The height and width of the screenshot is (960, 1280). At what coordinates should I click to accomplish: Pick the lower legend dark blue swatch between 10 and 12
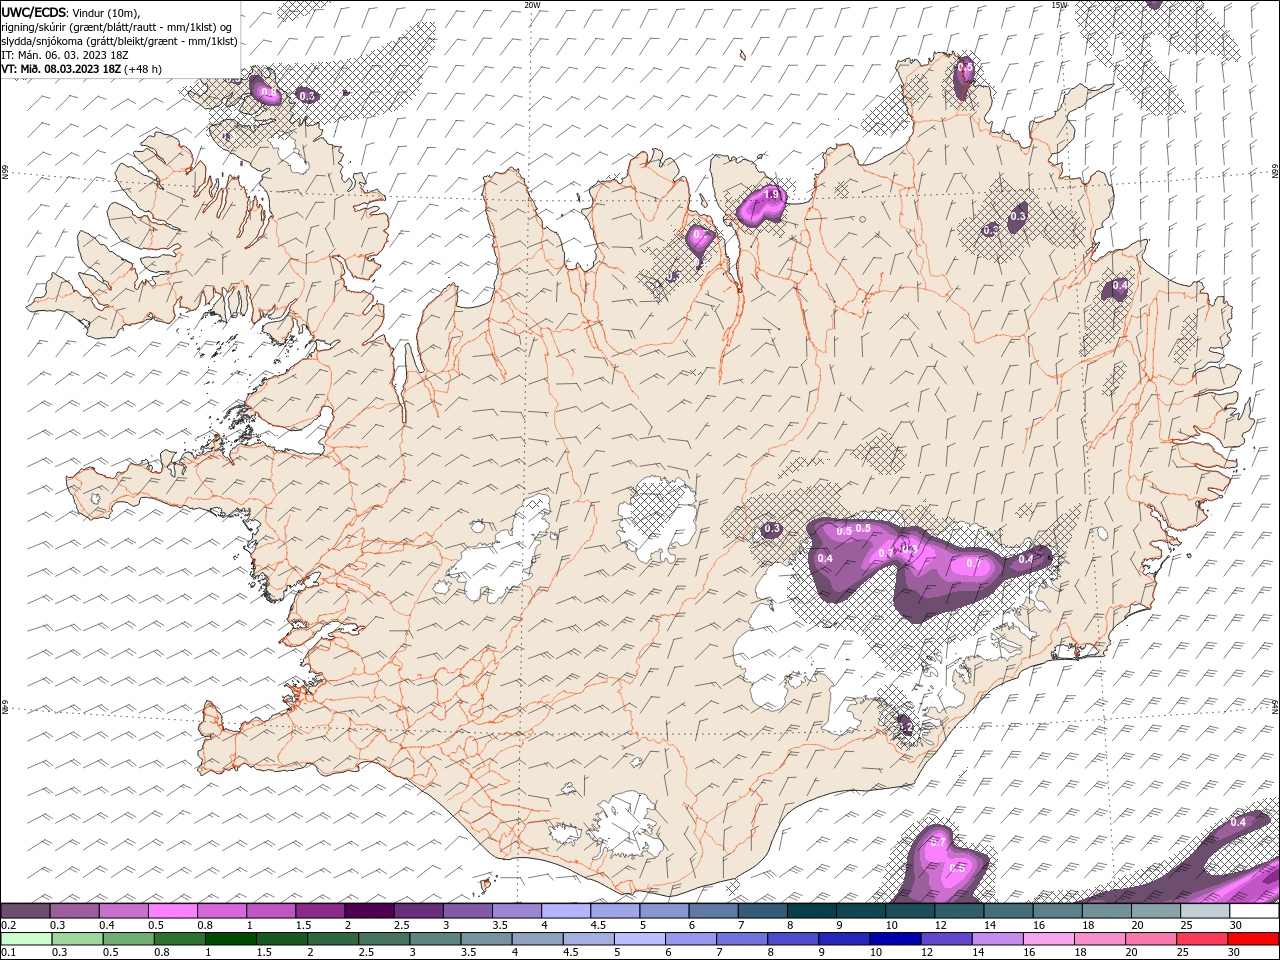895,939
